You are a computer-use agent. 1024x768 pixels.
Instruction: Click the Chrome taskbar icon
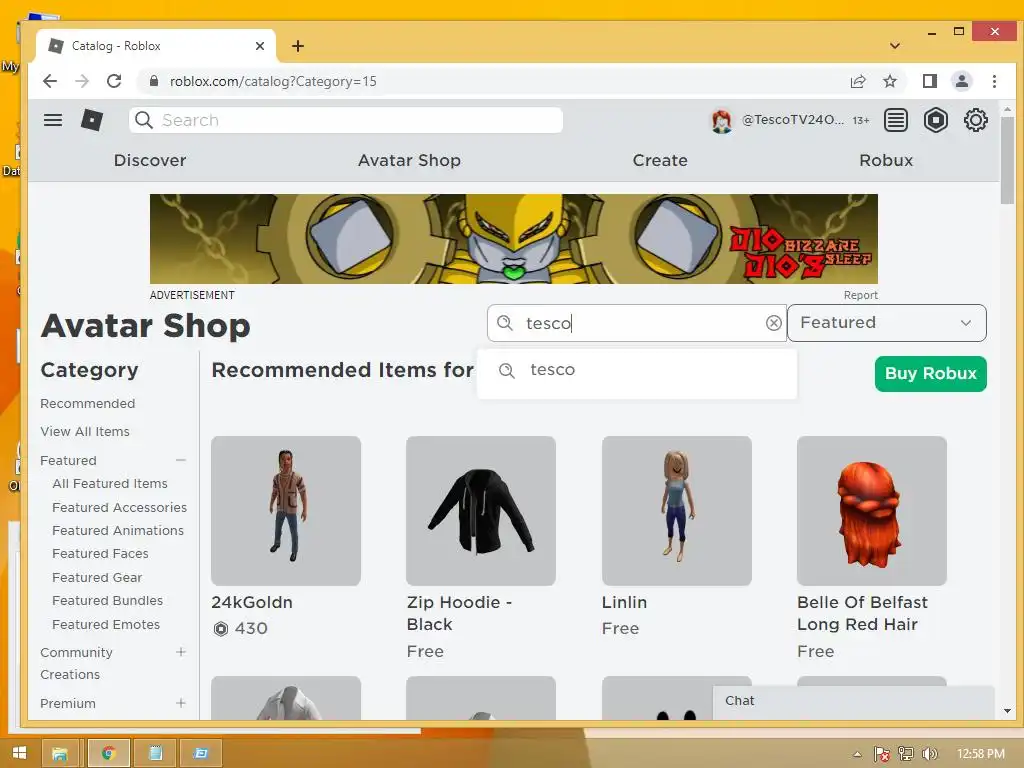pos(109,753)
